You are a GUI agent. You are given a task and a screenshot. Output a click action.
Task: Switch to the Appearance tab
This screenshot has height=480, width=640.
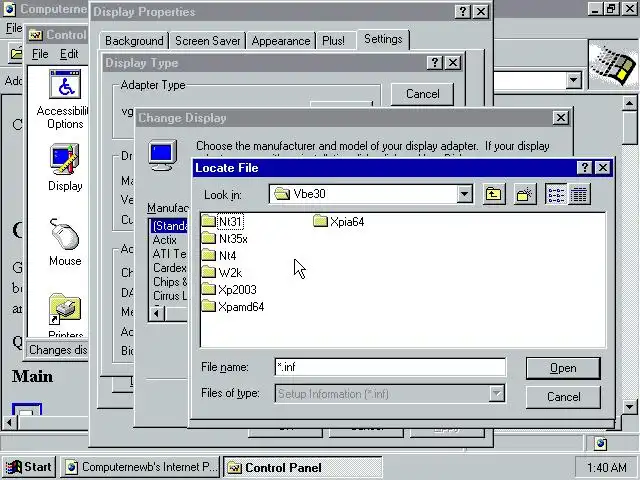point(281,41)
